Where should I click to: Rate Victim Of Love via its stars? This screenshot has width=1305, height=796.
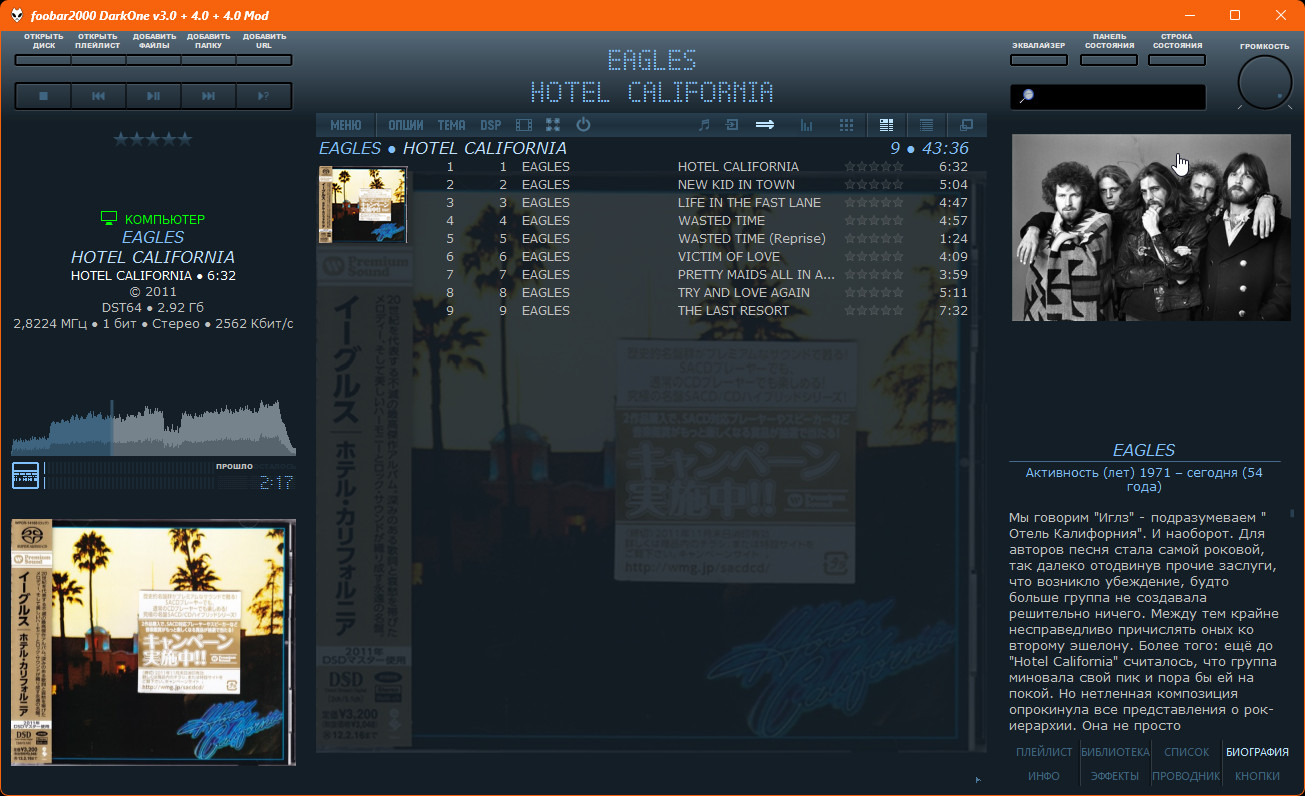(x=874, y=257)
